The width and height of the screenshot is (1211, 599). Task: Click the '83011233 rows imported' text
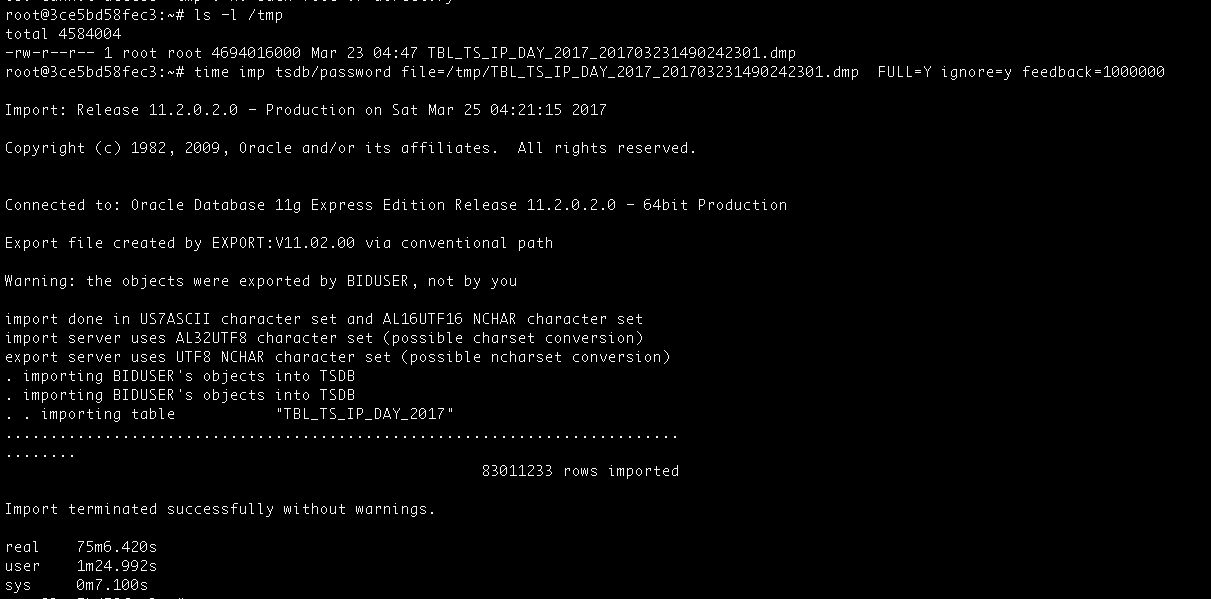pos(580,471)
